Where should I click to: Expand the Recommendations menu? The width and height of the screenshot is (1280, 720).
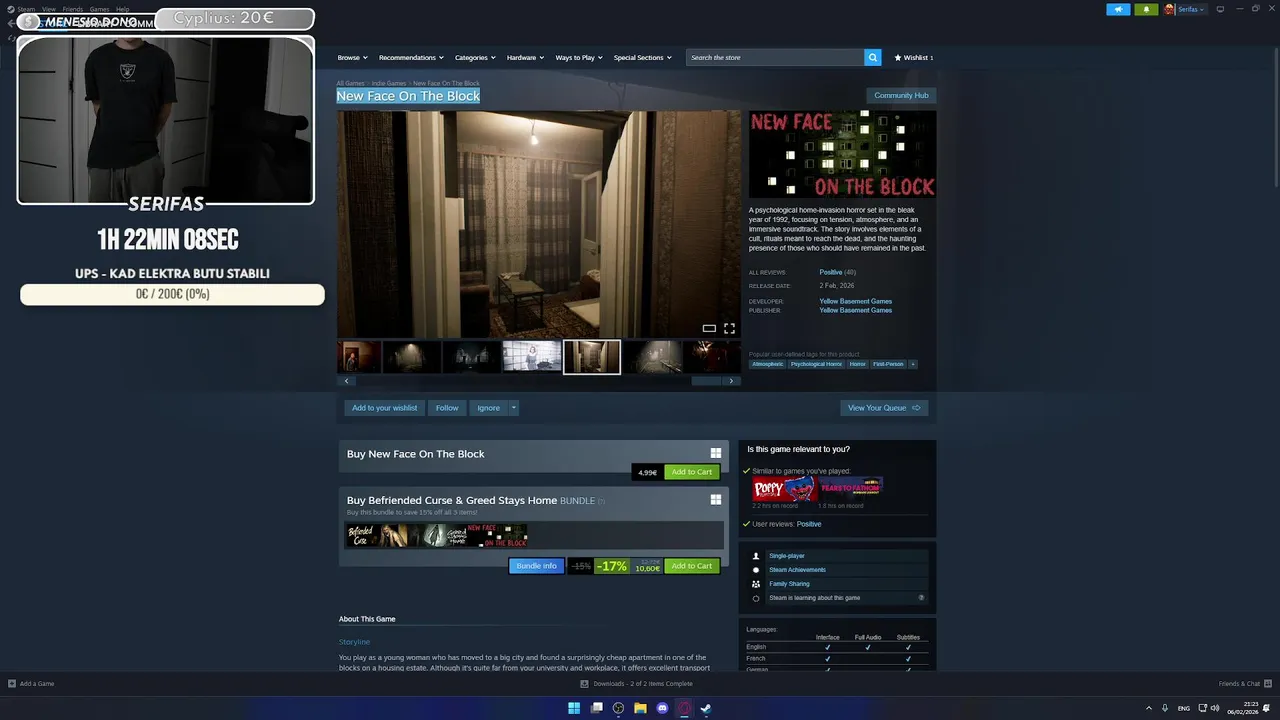pyautogui.click(x=410, y=58)
